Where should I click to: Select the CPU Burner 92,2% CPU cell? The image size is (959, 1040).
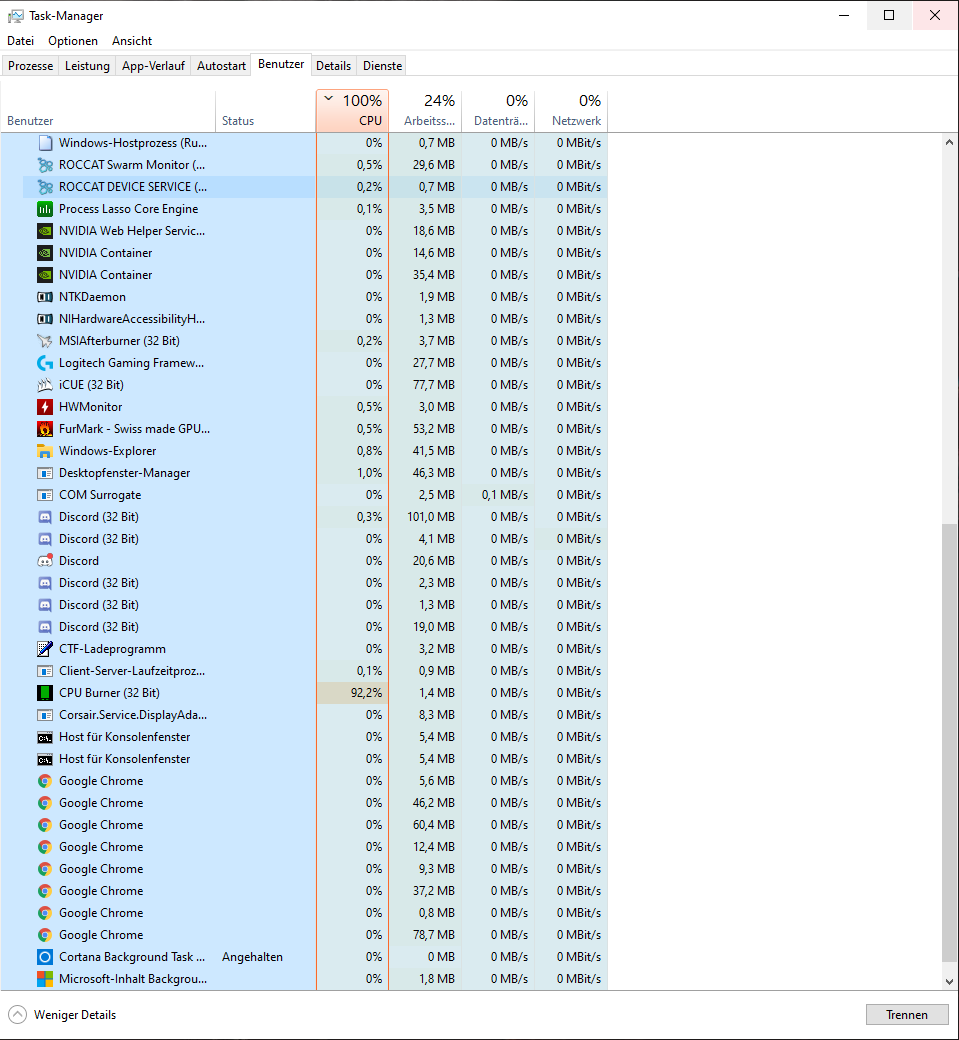click(x=352, y=693)
